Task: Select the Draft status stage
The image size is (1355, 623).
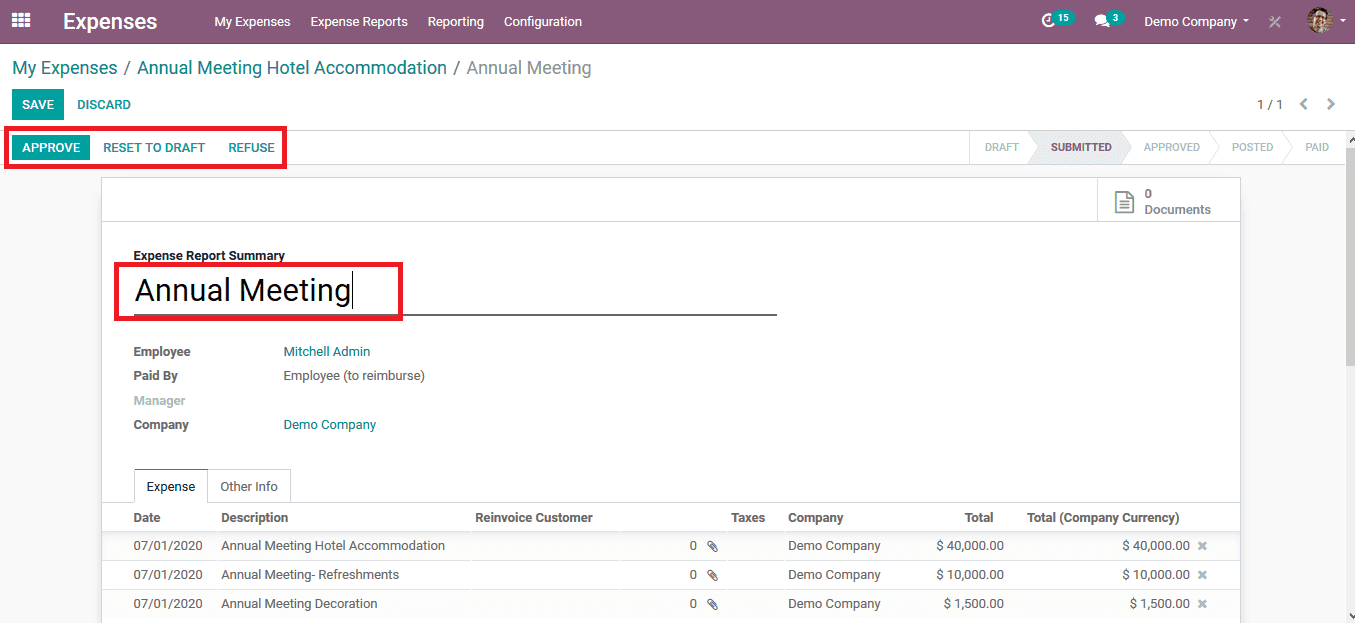Action: point(1001,147)
